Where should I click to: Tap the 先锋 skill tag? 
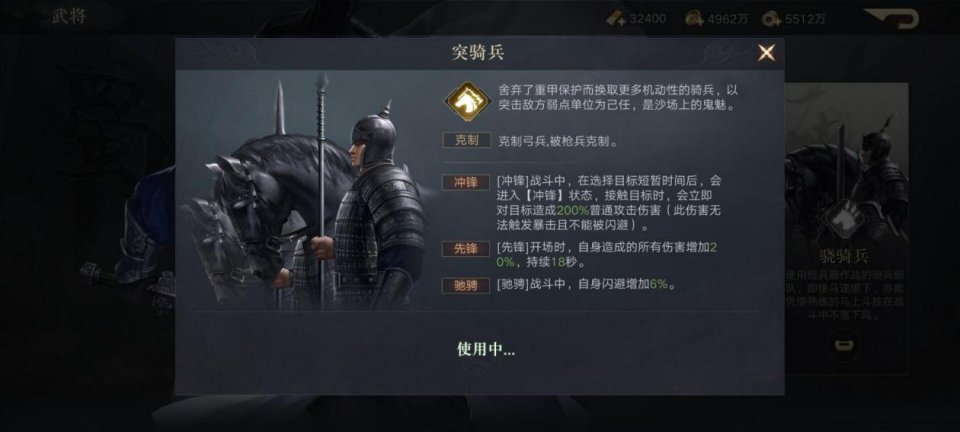(467, 248)
